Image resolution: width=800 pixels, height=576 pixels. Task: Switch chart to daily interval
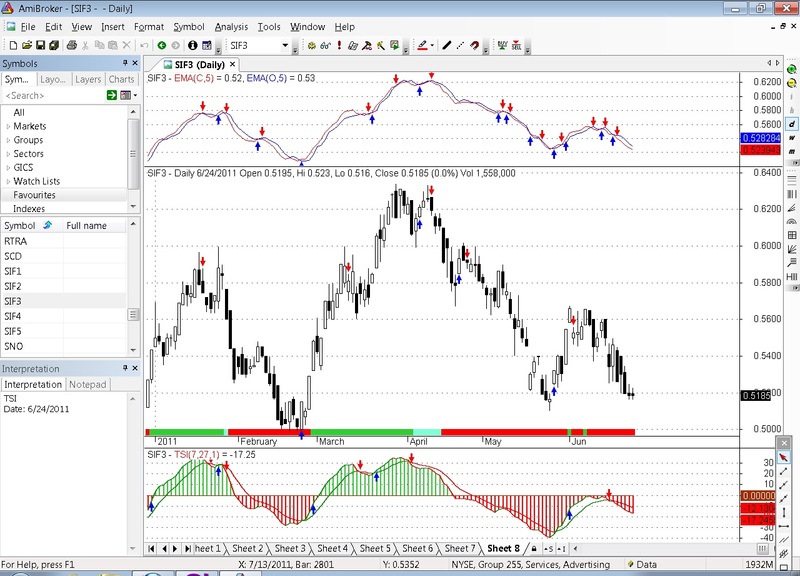(791, 124)
